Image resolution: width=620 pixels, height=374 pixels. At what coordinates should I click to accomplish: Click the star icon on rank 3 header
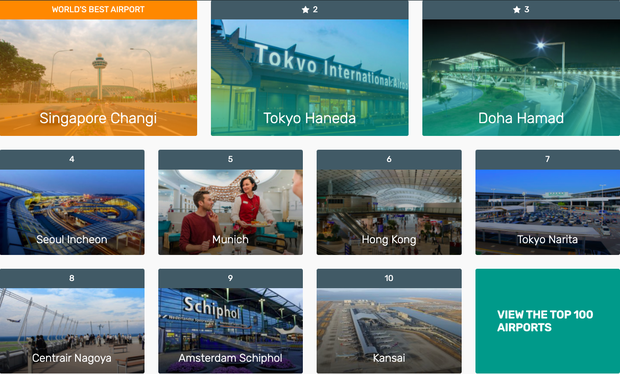click(x=516, y=9)
